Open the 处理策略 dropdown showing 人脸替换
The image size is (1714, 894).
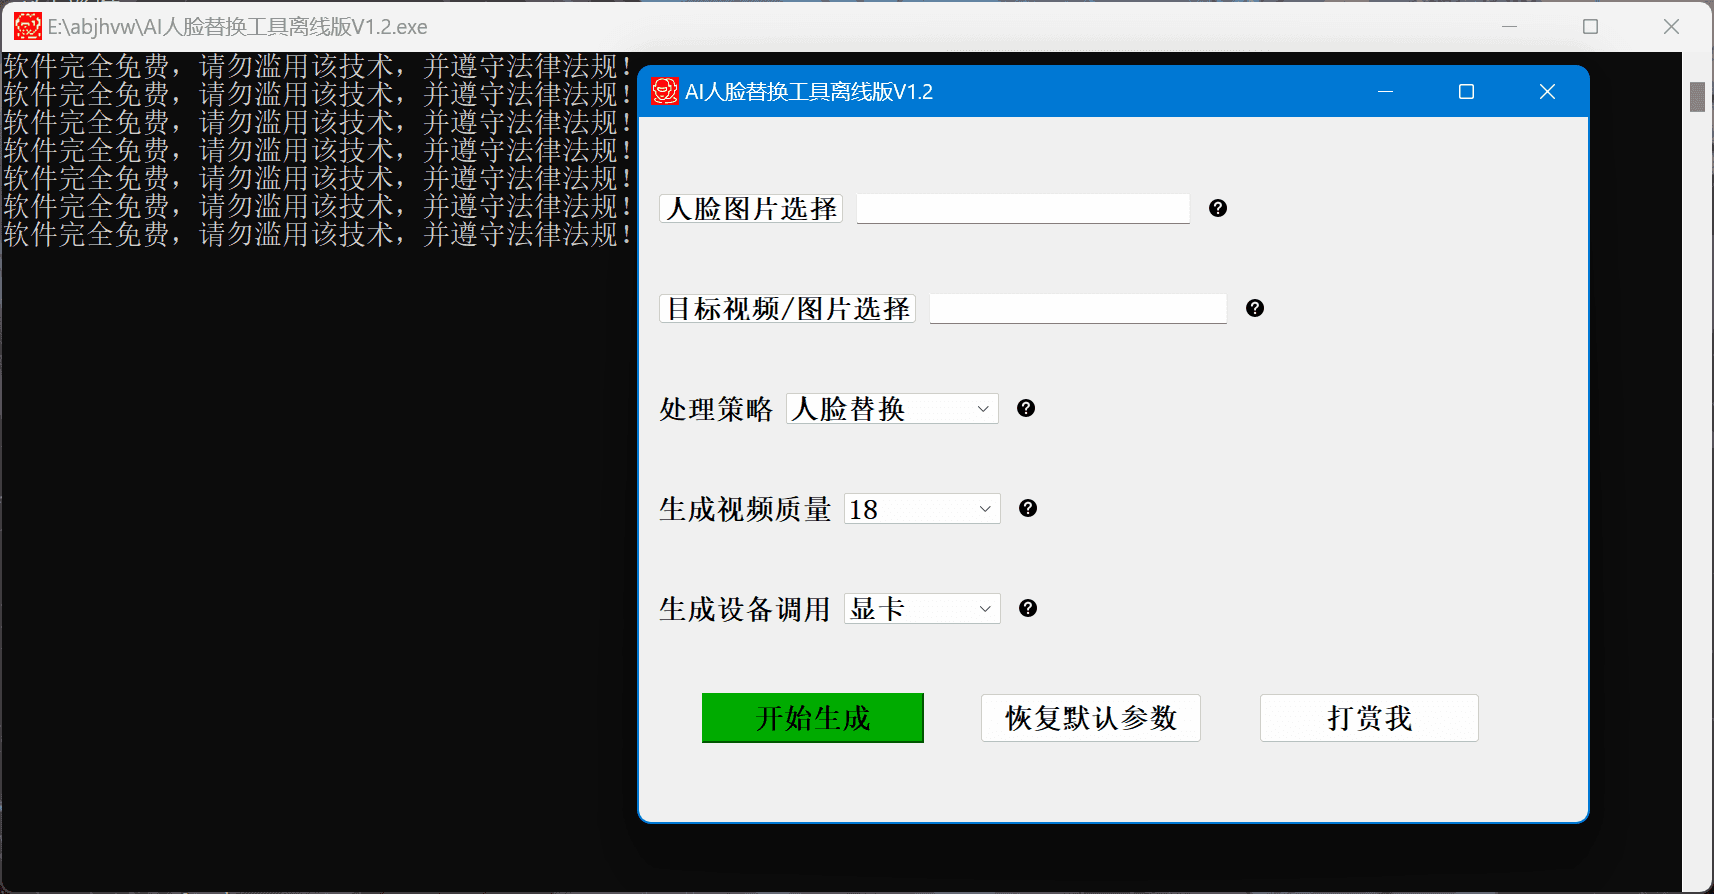tap(892, 408)
